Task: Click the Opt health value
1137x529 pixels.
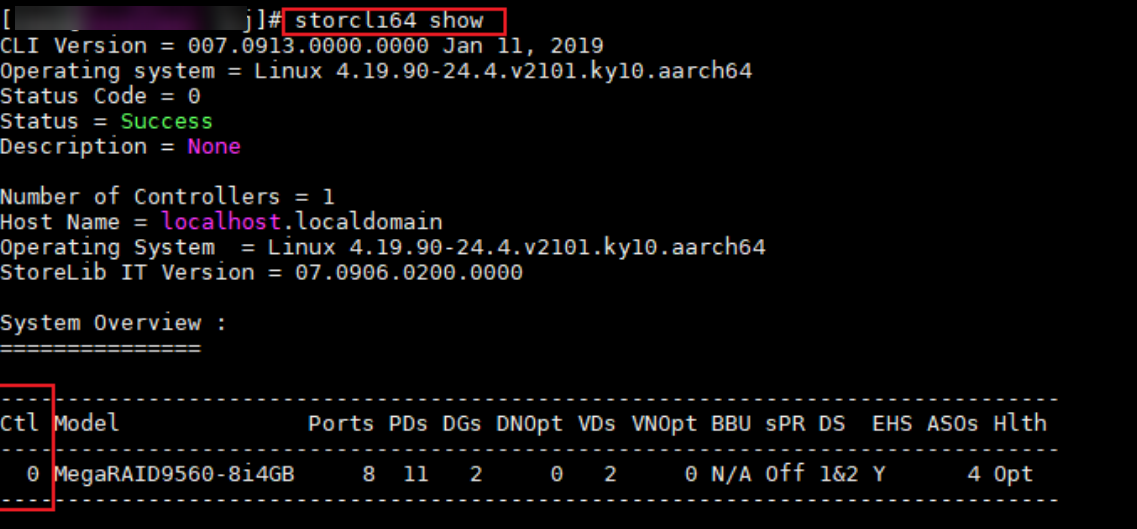Action: tap(1012, 474)
